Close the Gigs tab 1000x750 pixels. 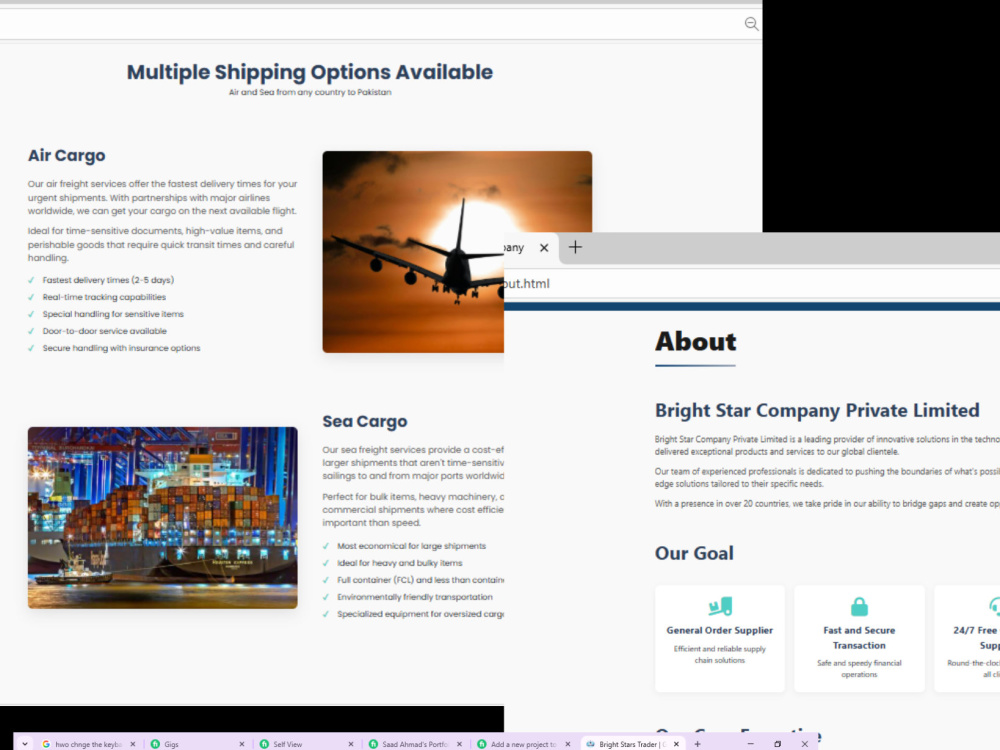[x=242, y=744]
